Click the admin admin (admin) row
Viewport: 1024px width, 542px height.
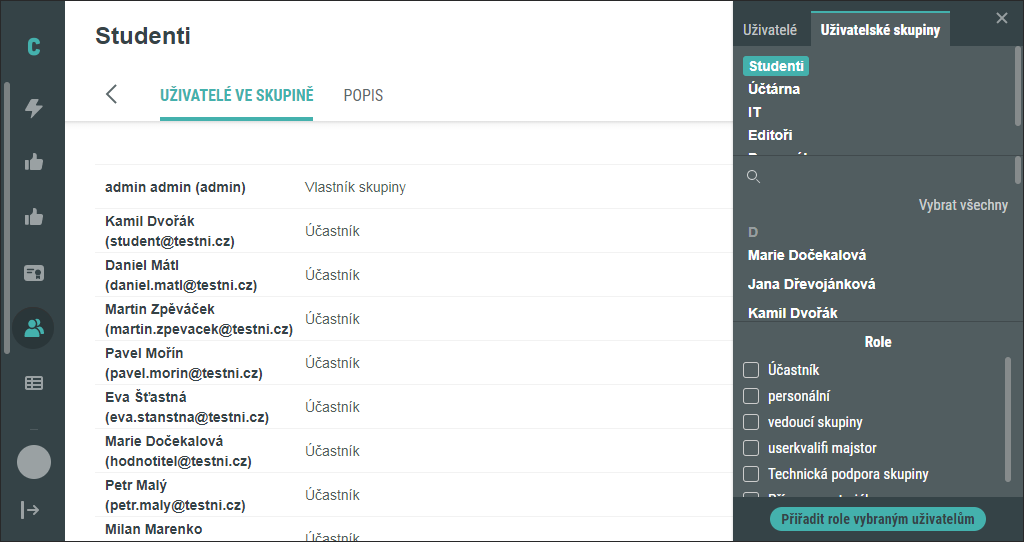click(414, 187)
